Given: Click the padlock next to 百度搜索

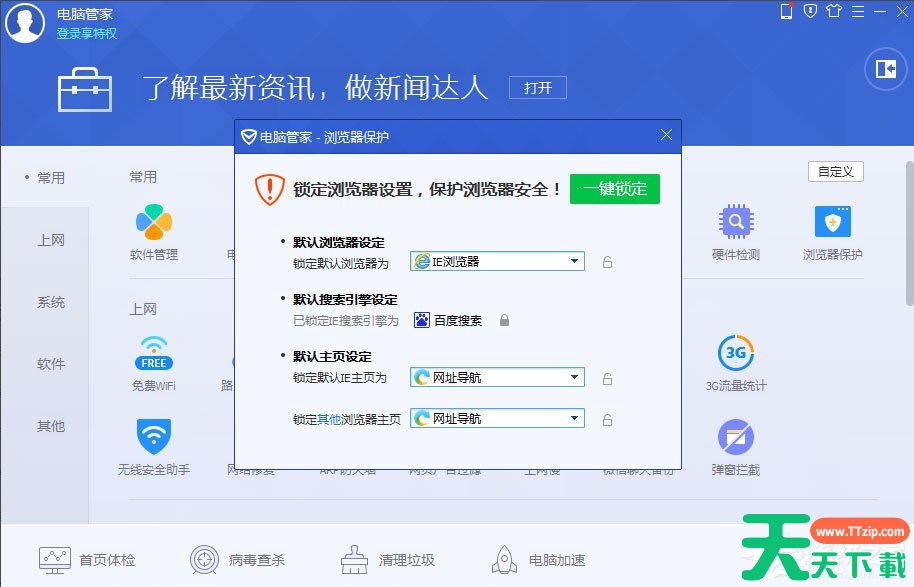Looking at the screenshot, I should [507, 319].
